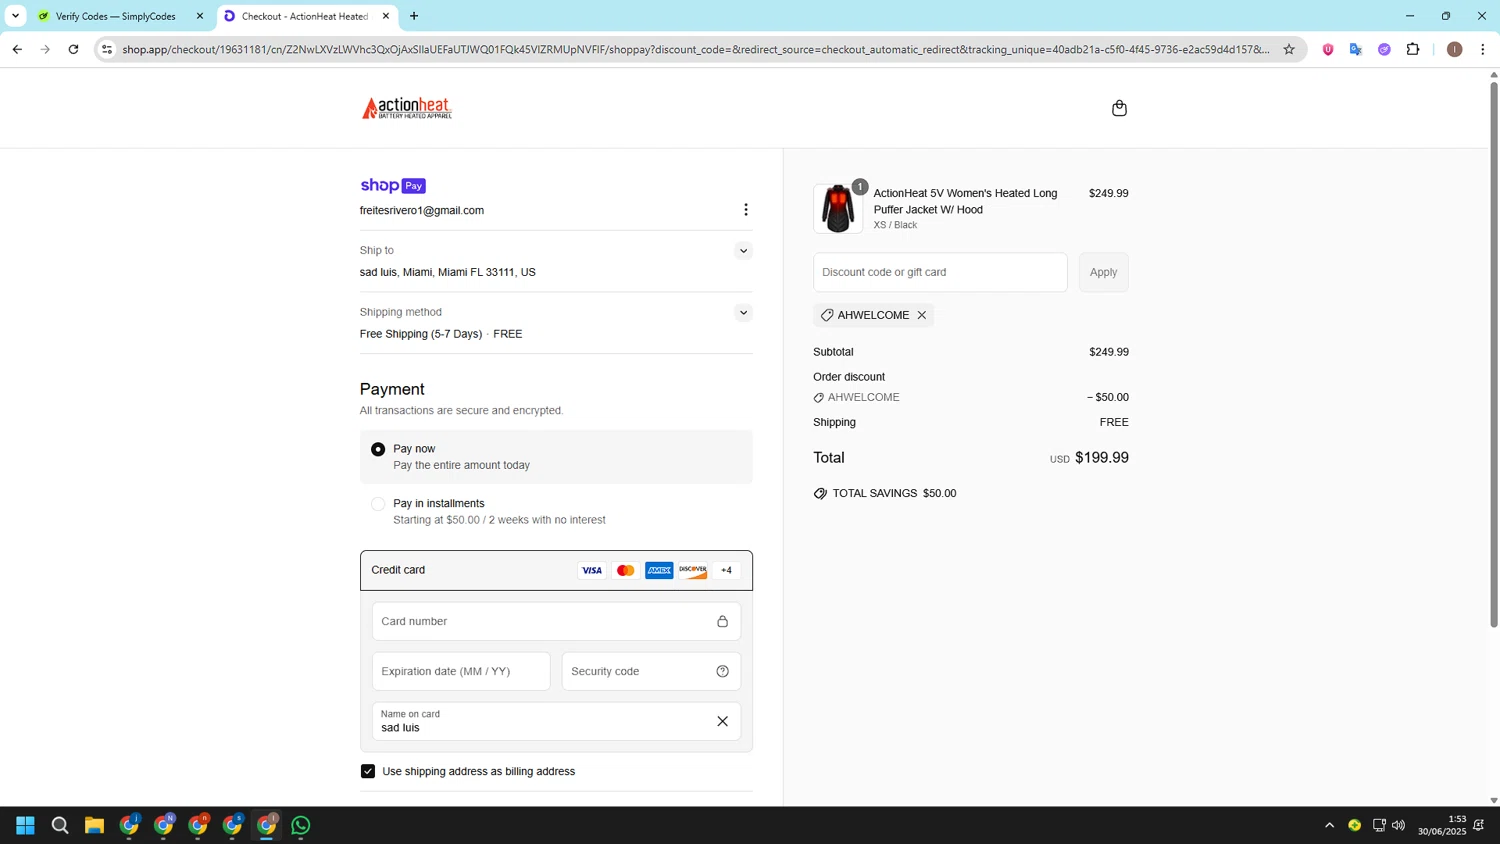Click the Expiration date field
Viewport: 1500px width, 844px height.
coord(461,672)
